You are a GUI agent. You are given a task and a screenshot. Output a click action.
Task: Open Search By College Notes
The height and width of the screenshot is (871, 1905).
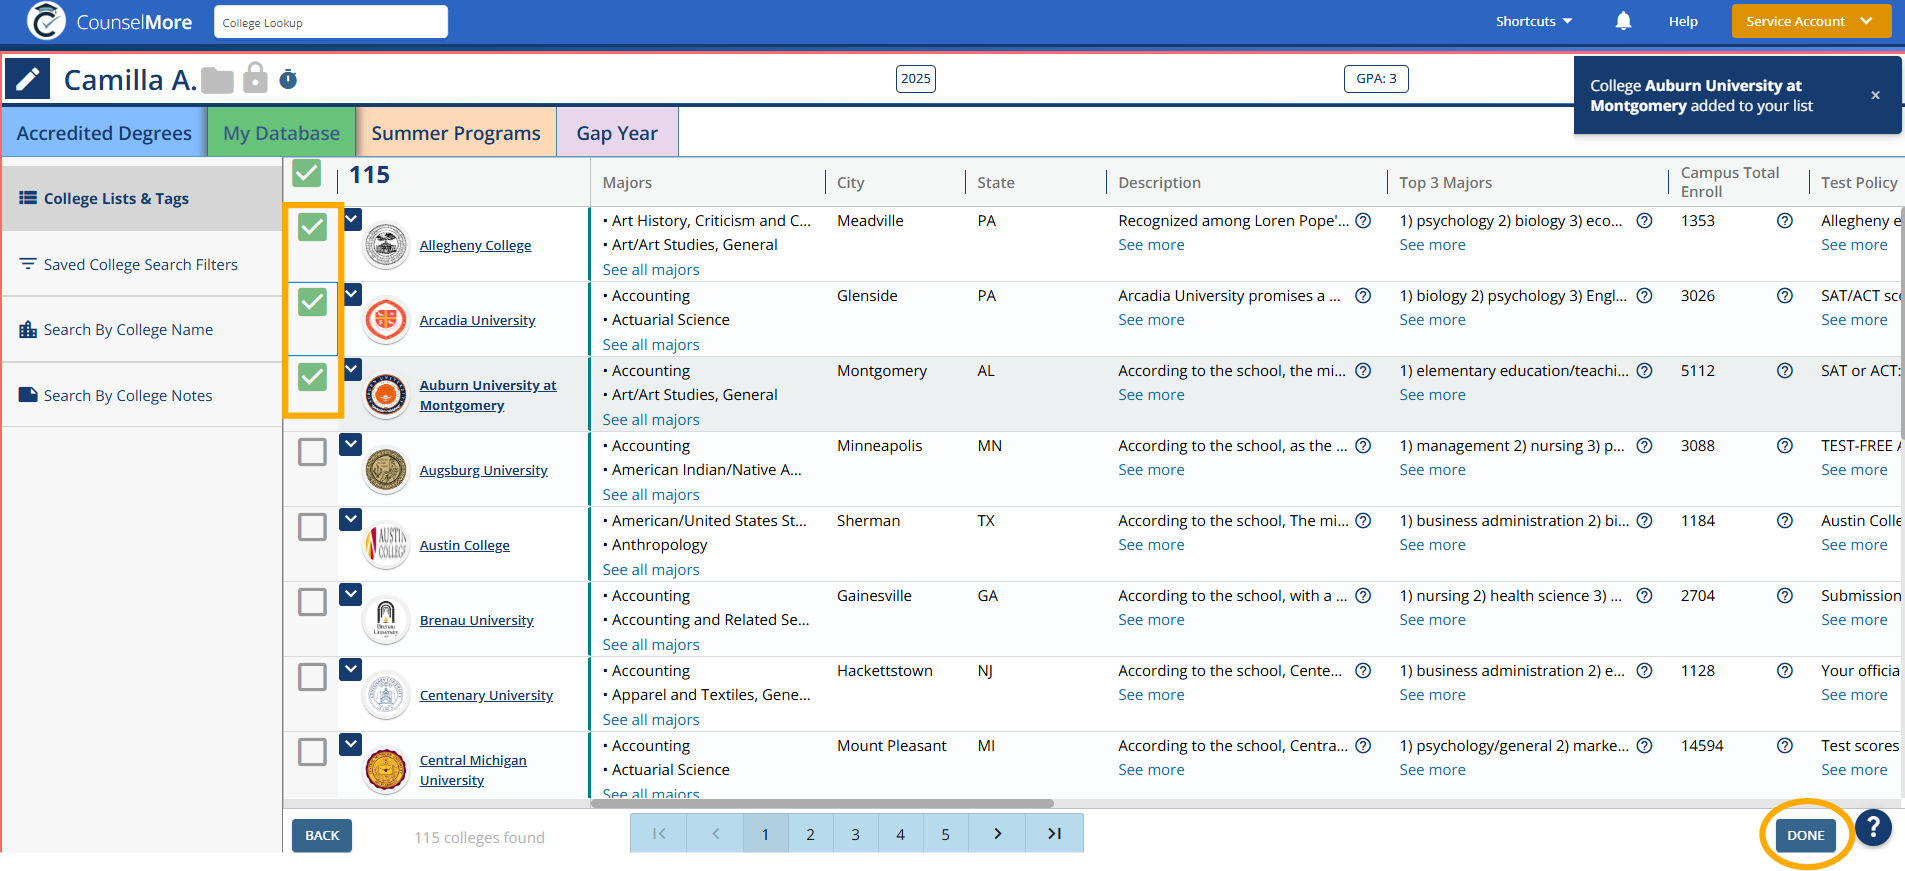(142, 395)
